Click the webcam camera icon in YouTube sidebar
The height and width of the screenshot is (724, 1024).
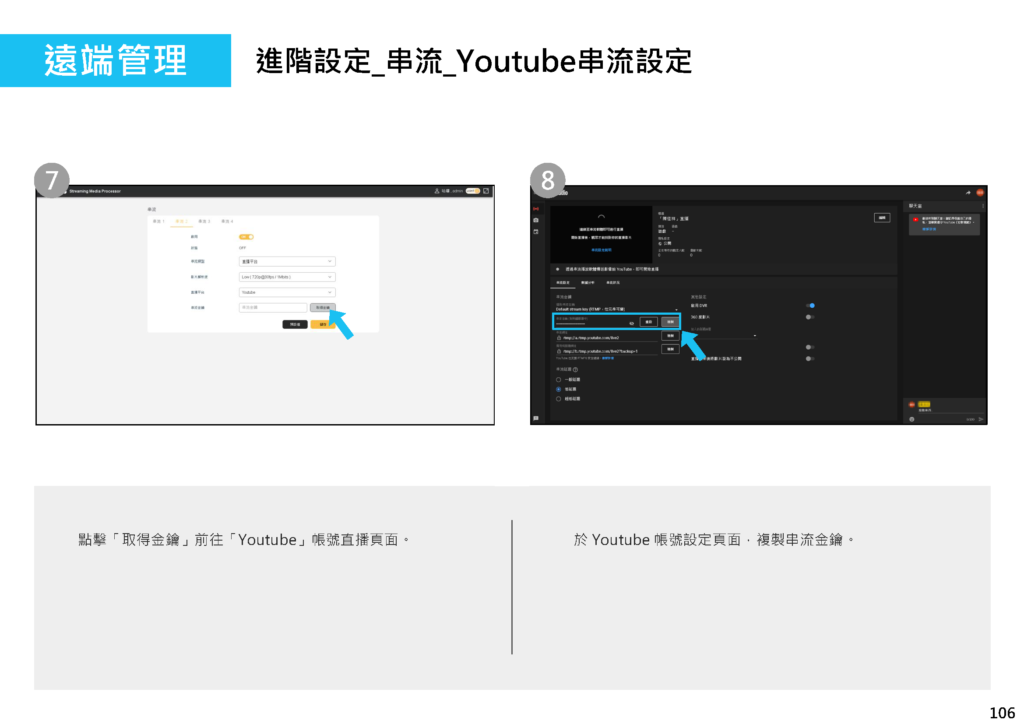(x=536, y=220)
